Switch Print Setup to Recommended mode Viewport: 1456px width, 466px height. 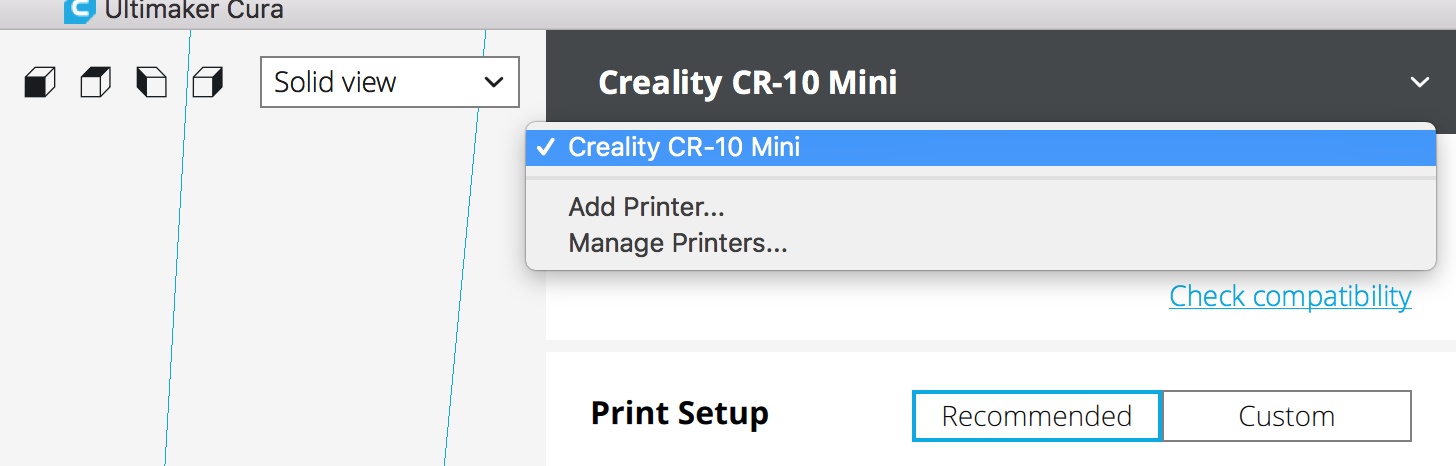[1037, 416]
